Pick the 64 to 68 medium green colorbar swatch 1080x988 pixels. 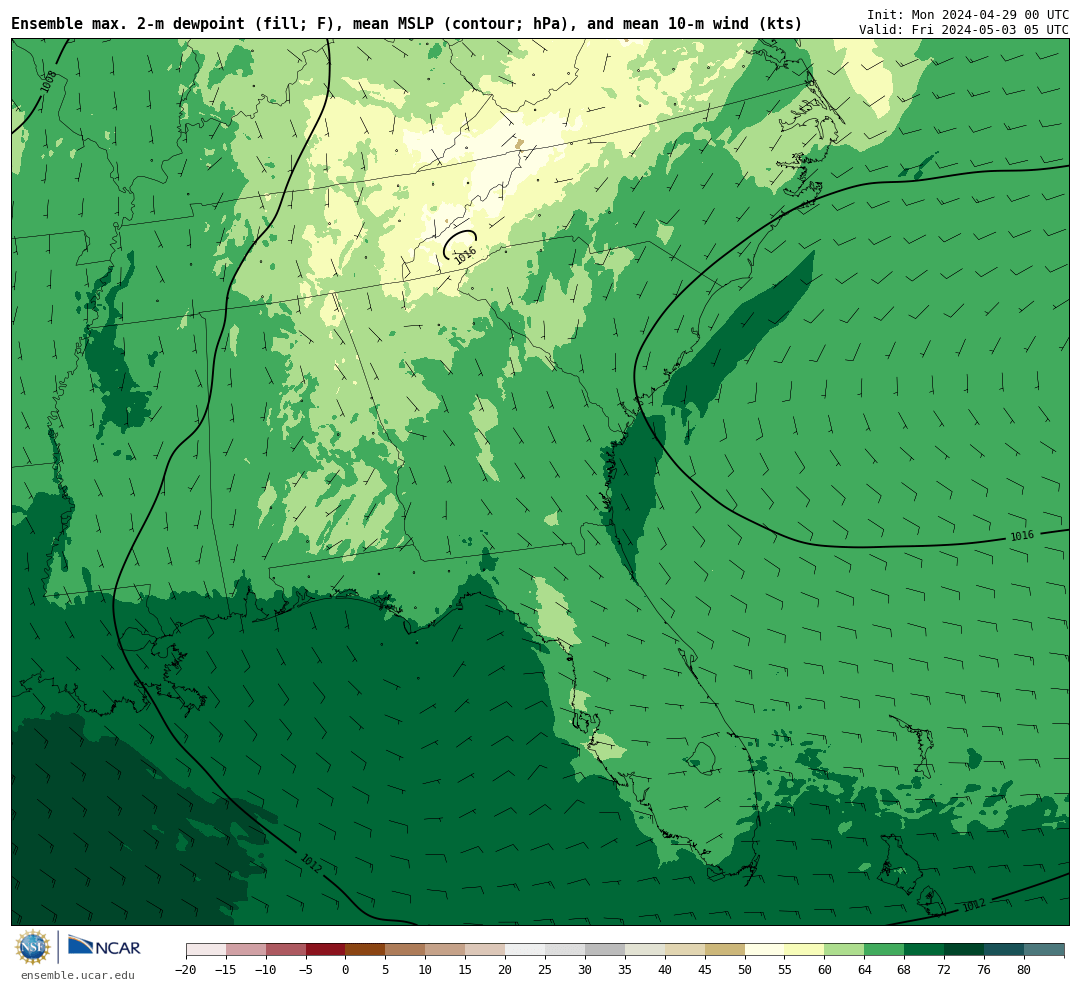tap(885, 950)
